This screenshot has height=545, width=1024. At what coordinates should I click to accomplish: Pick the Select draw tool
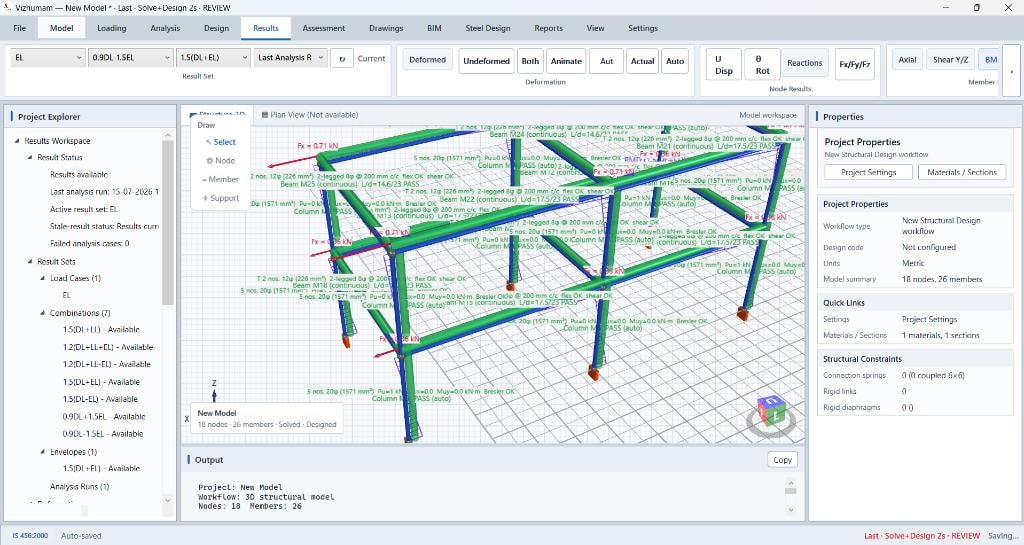click(x=221, y=142)
